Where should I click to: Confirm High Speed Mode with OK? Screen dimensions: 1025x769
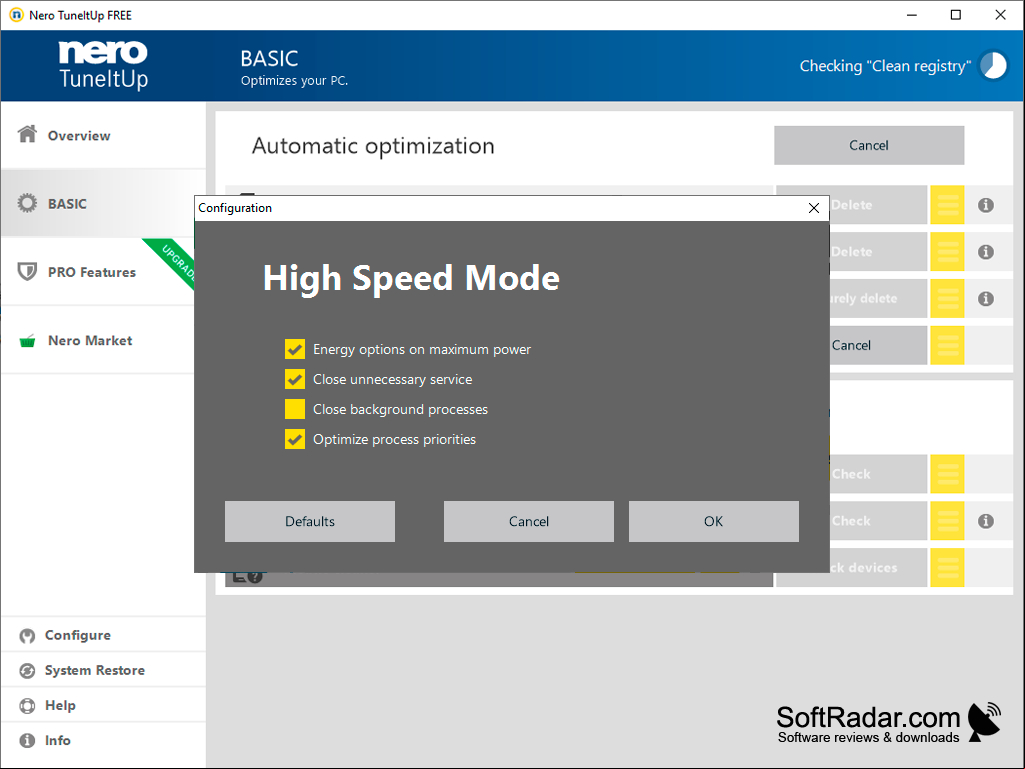(714, 521)
